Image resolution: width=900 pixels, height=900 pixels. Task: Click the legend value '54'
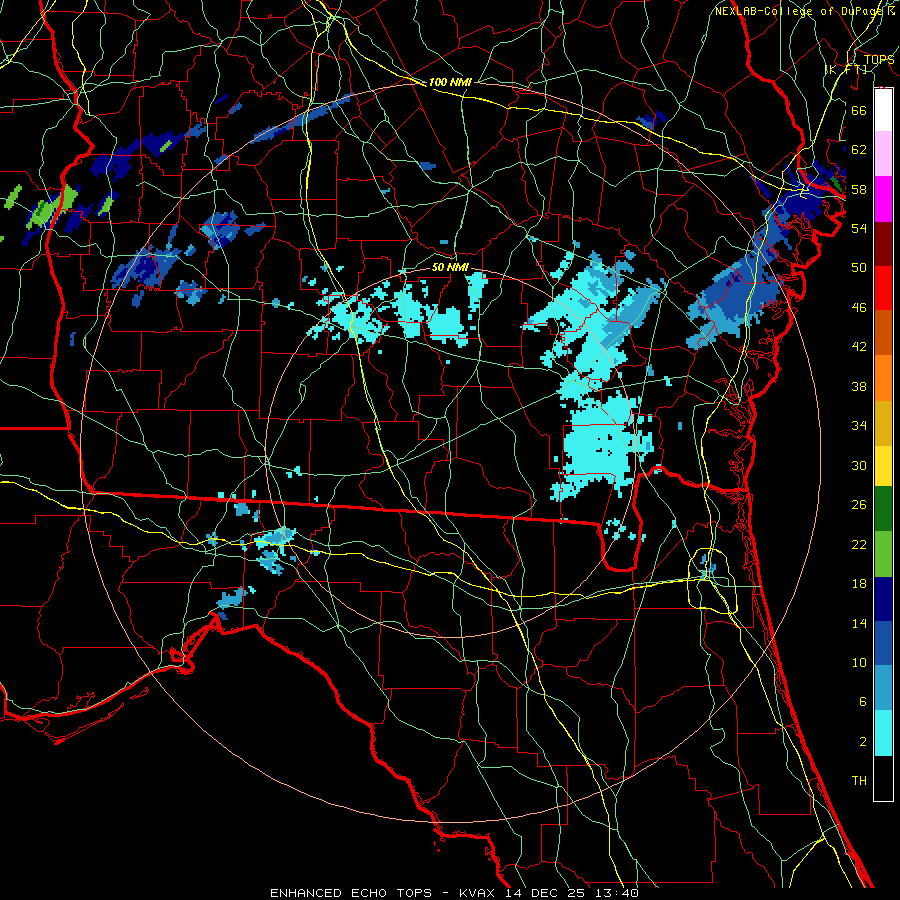[x=859, y=228]
